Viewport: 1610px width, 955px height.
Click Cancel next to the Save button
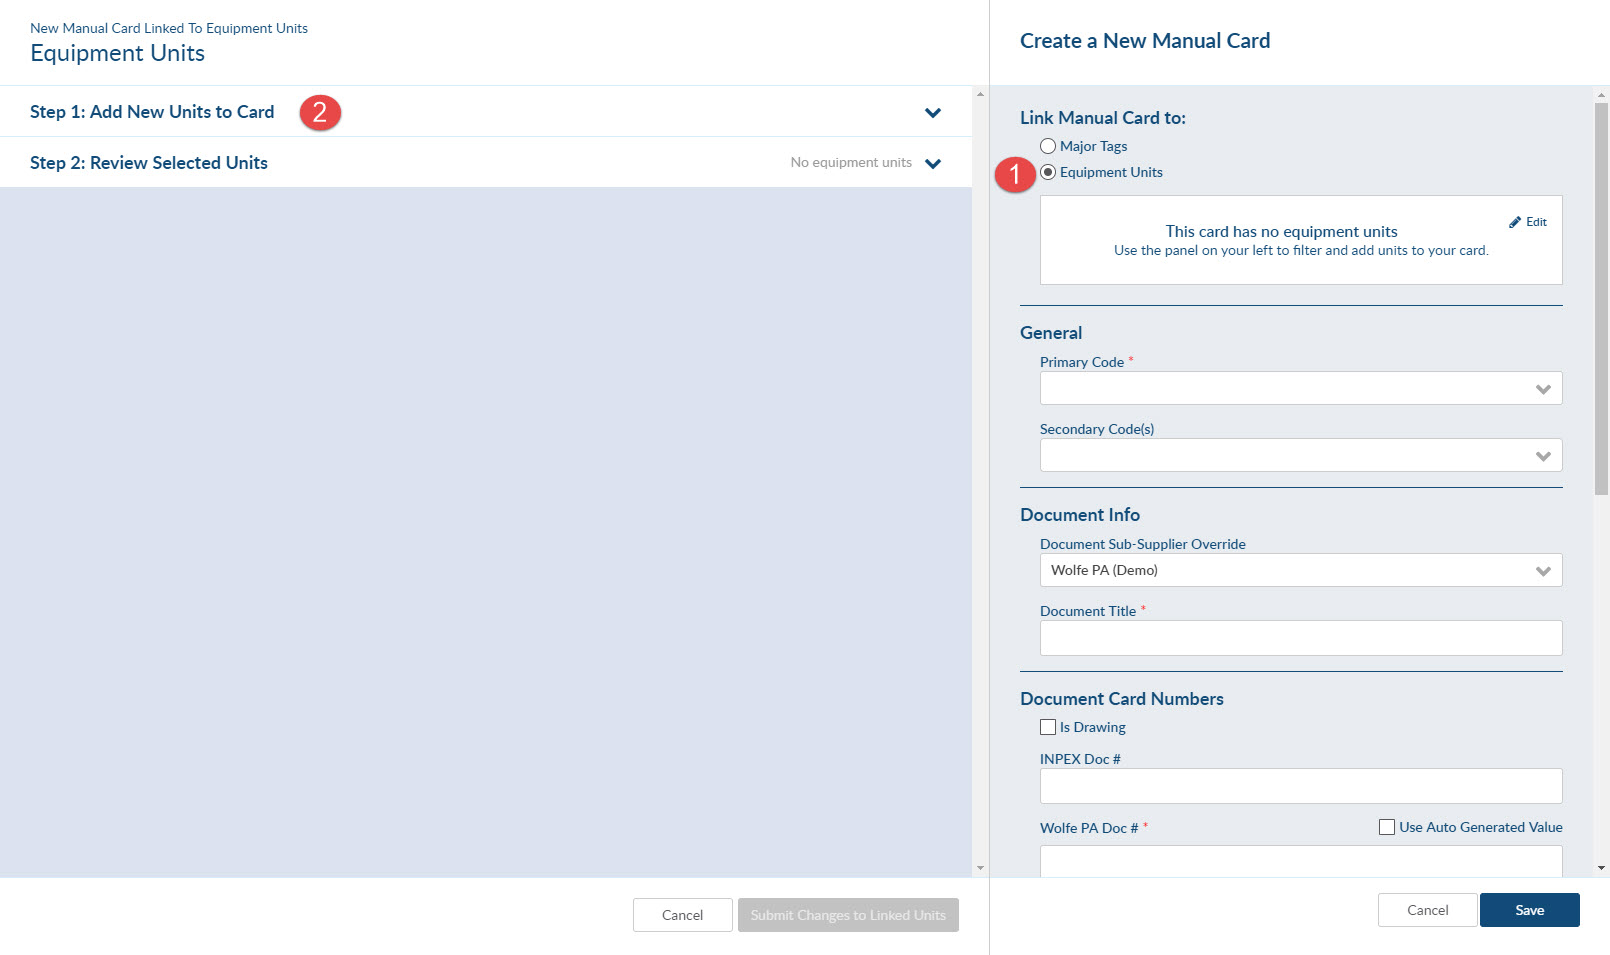click(1428, 910)
